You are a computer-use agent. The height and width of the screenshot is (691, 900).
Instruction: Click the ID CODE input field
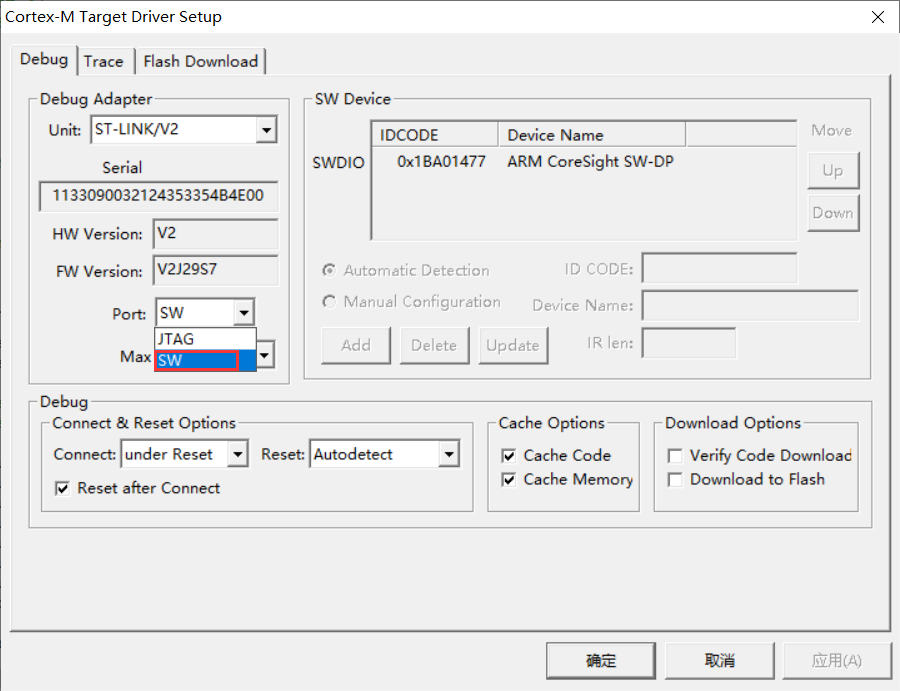[719, 268]
